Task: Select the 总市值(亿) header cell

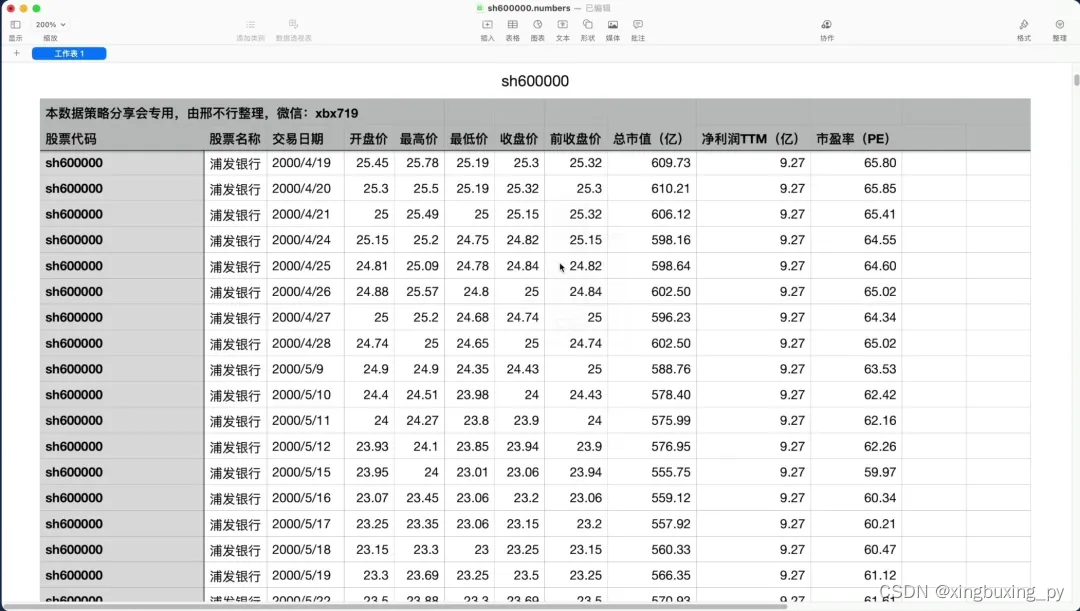Action: click(x=652, y=138)
